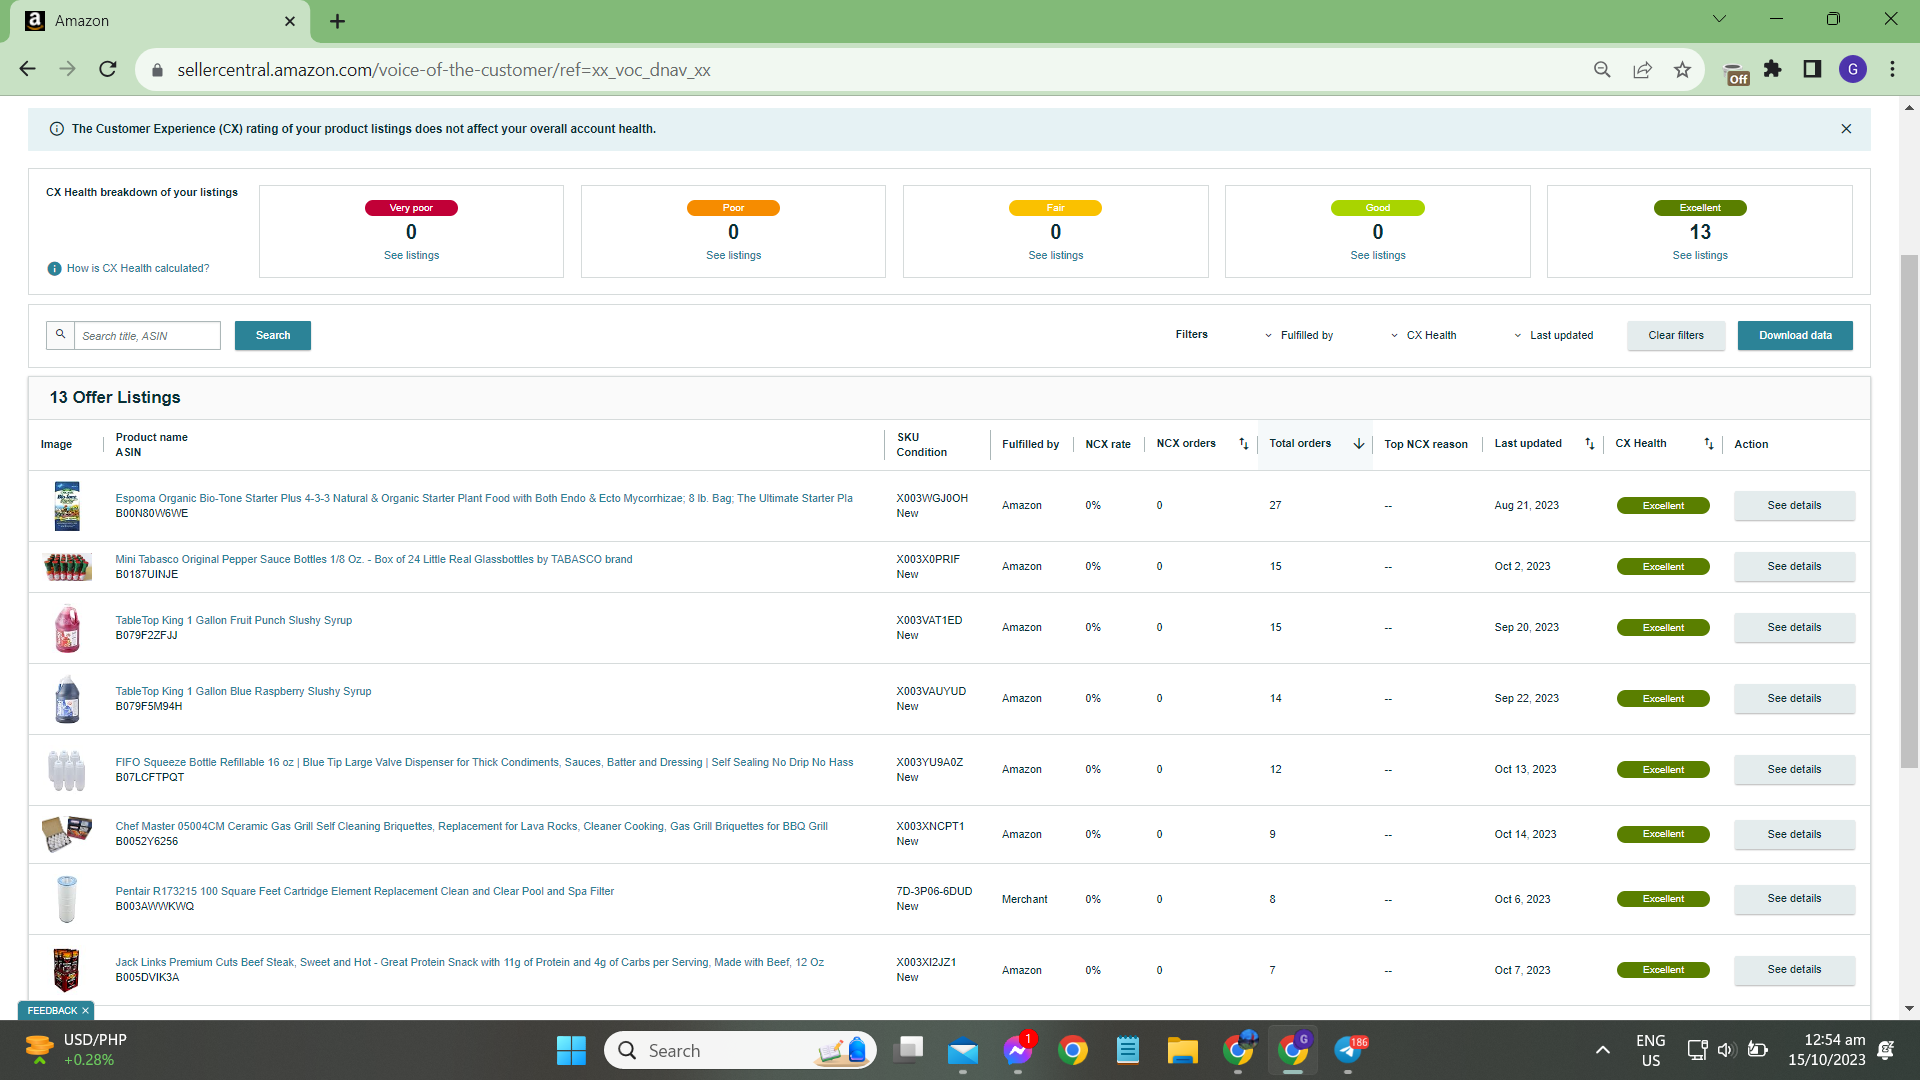This screenshot has height=1080, width=1920.
Task: Open the USD/PHP taskbar widget
Action: pyautogui.click(x=75, y=1050)
